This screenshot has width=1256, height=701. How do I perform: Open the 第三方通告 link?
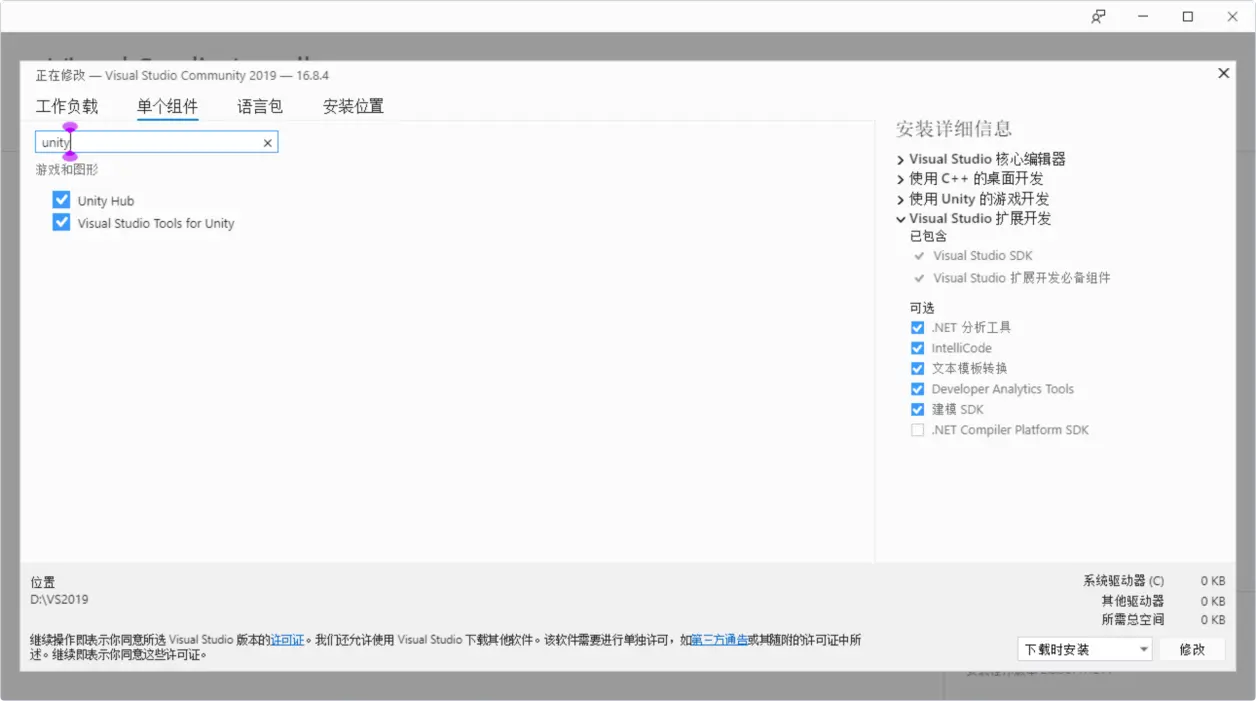[719, 640]
